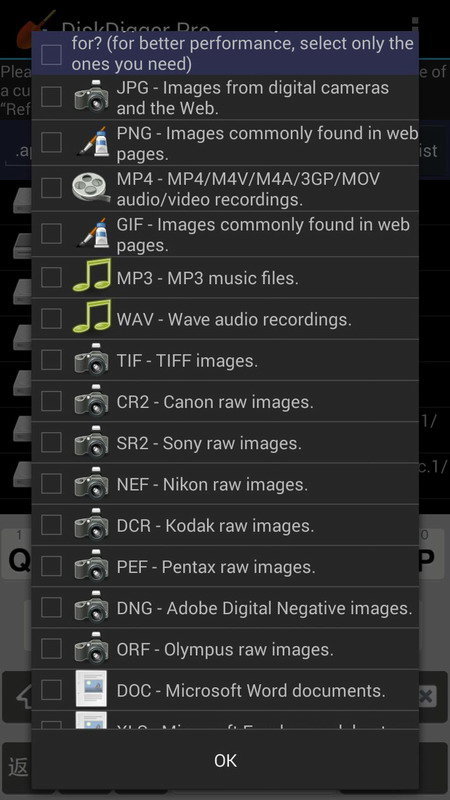The image size is (450, 800).
Task: Click the camera icon beside DCR
Action: (91, 524)
